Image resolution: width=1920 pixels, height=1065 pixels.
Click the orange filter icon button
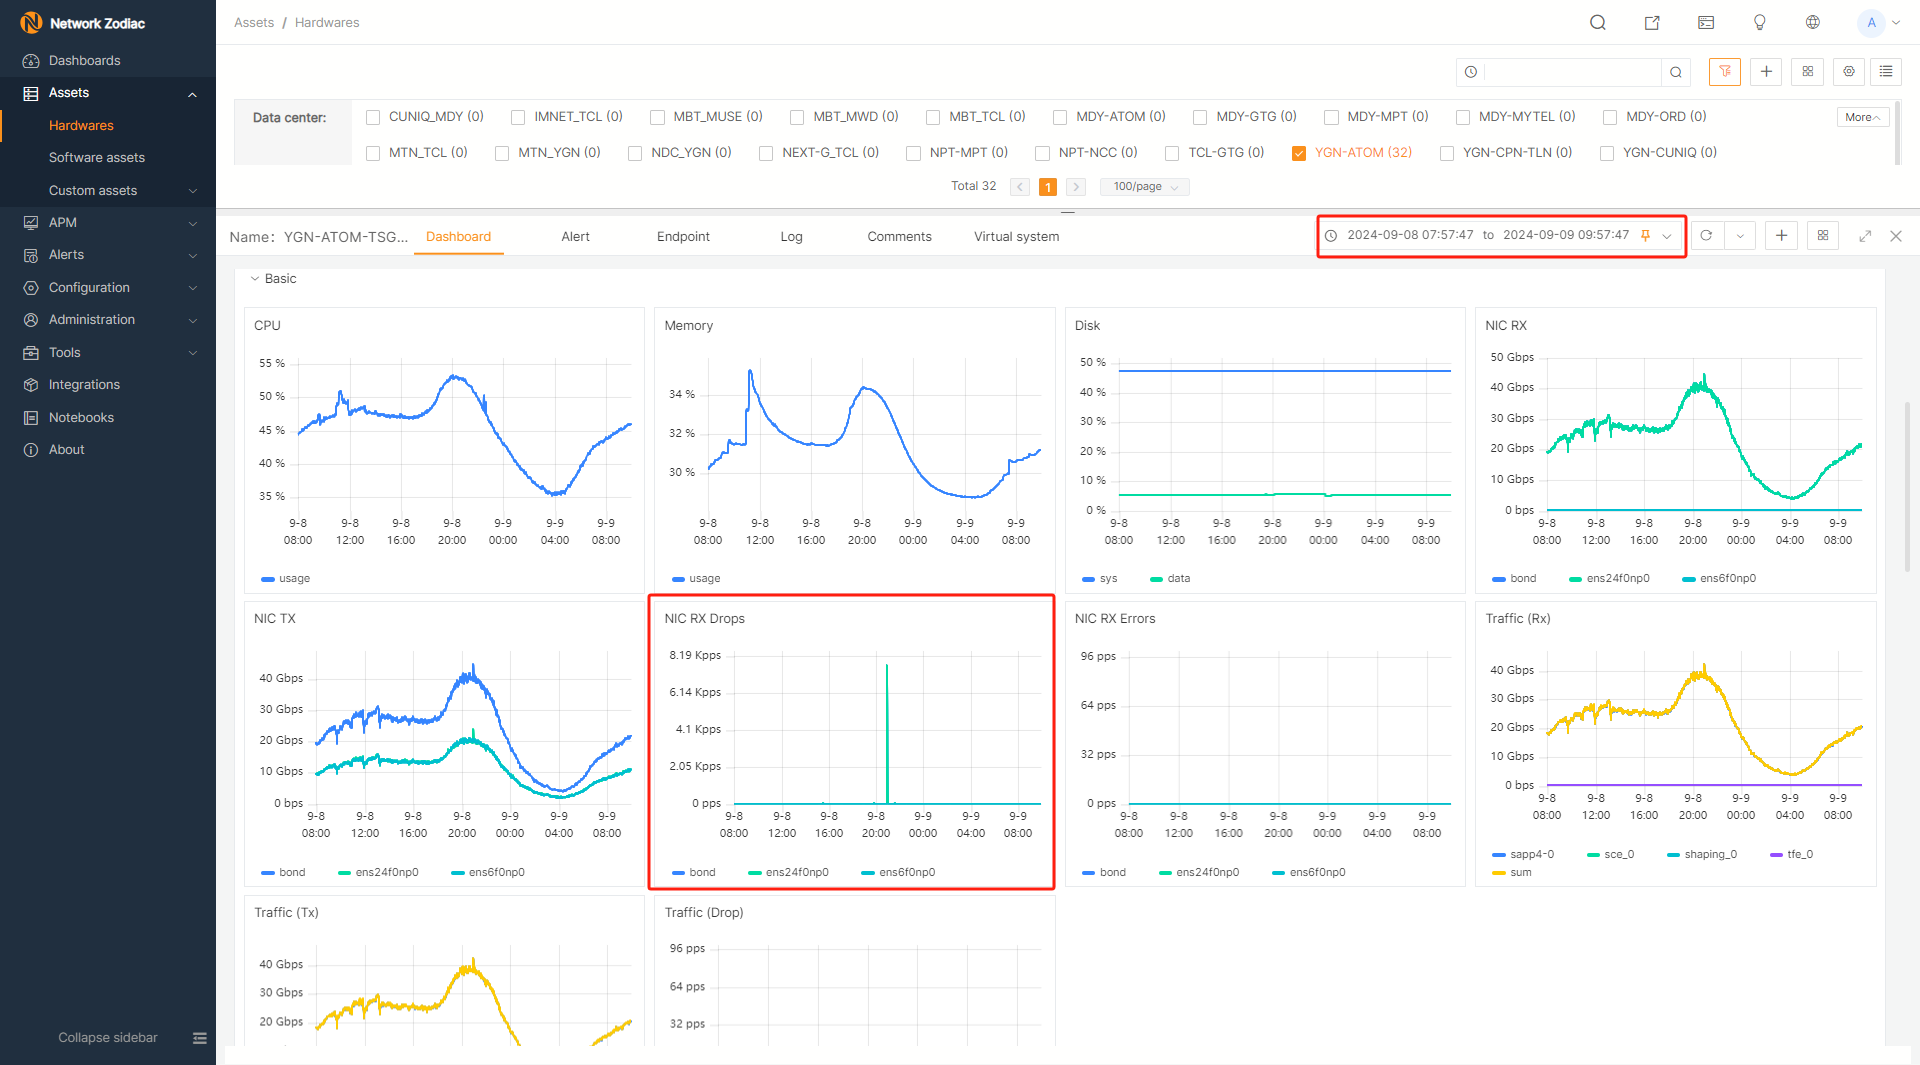tap(1725, 72)
